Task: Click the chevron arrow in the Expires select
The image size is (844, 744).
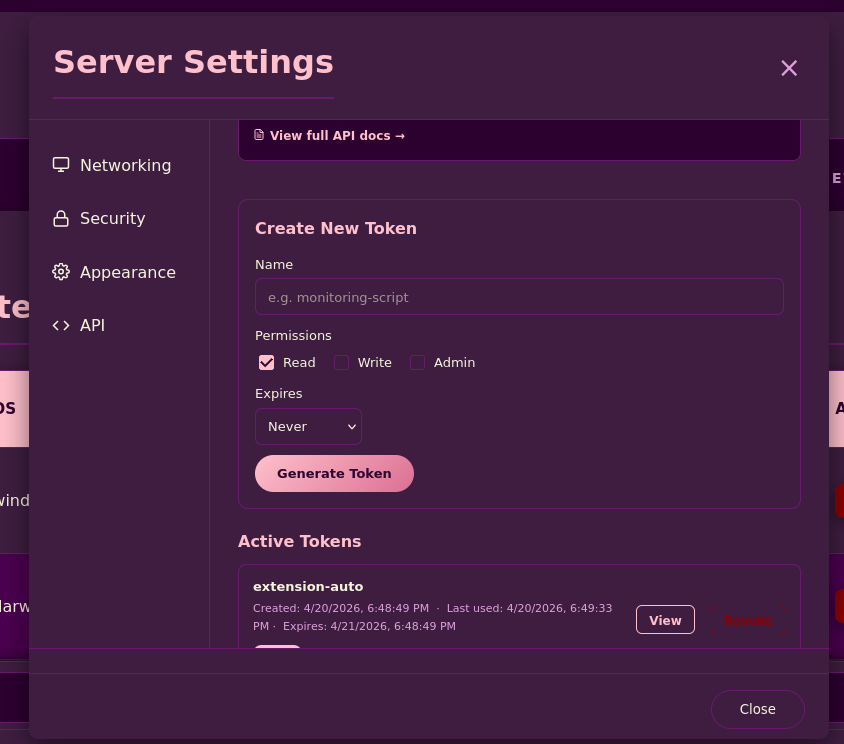Action: click(351, 427)
